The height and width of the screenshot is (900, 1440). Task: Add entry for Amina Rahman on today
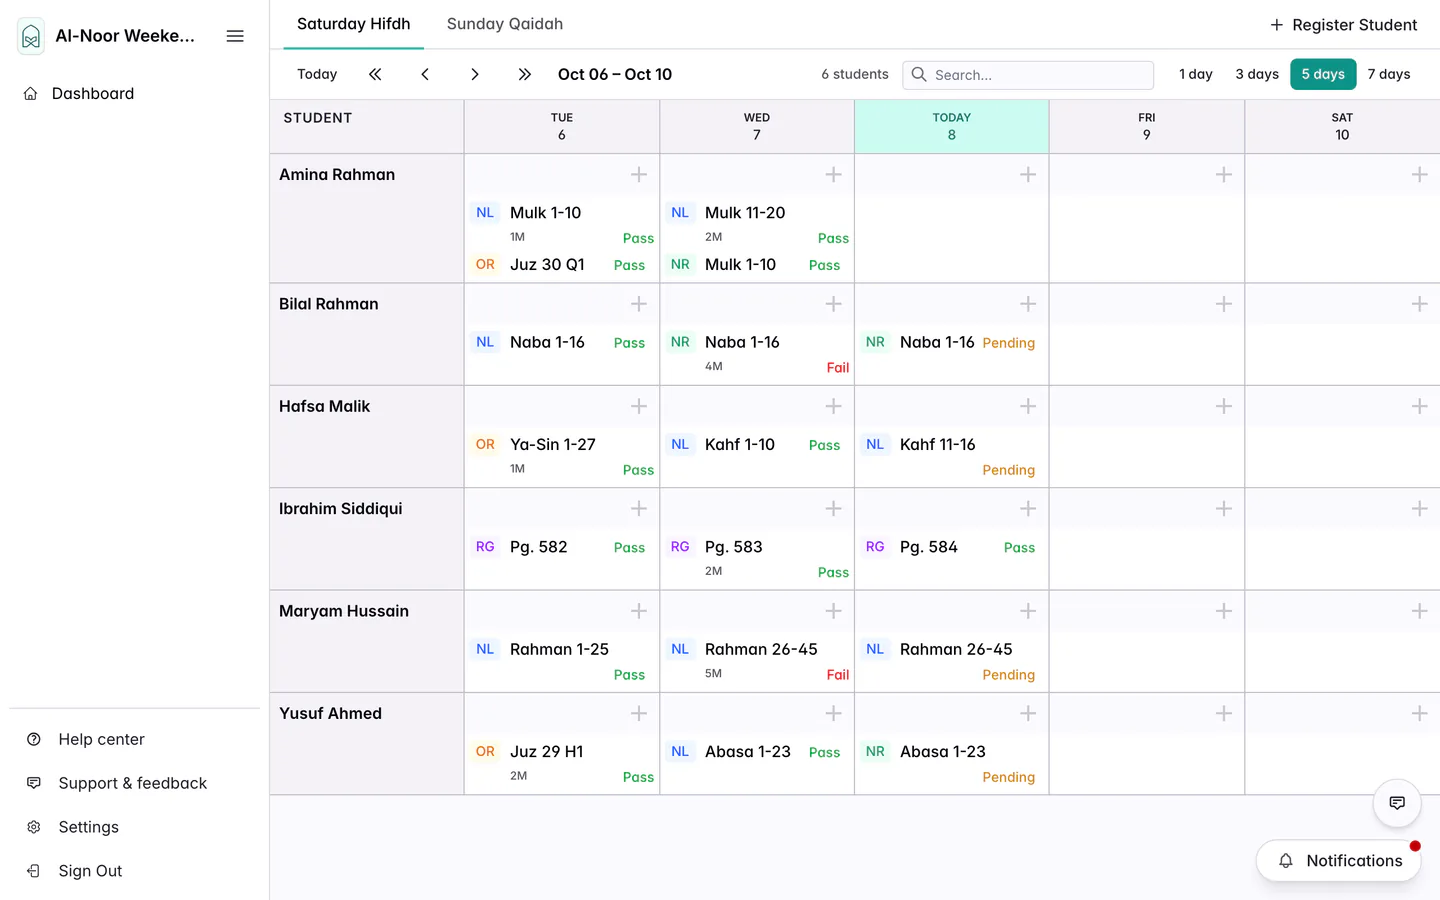[1028, 175]
